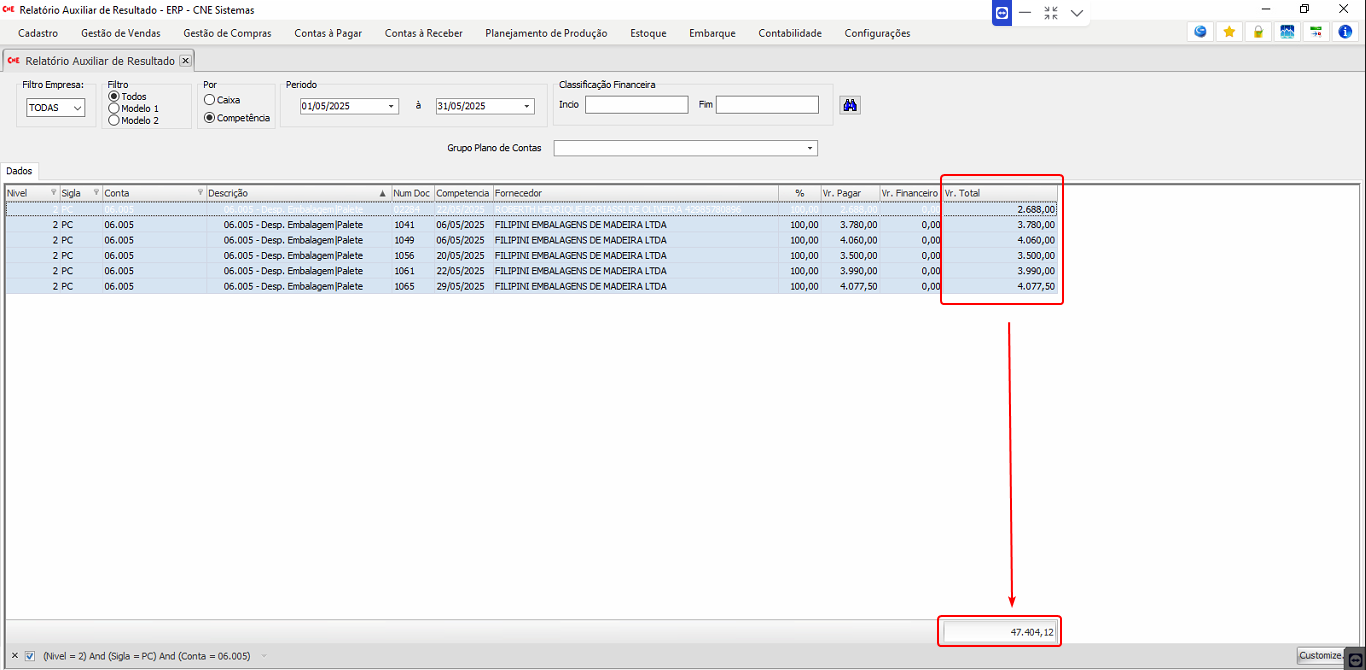Click the yellow star favorites icon
Image resolution: width=1366 pixels, height=670 pixels.
[1229, 32]
